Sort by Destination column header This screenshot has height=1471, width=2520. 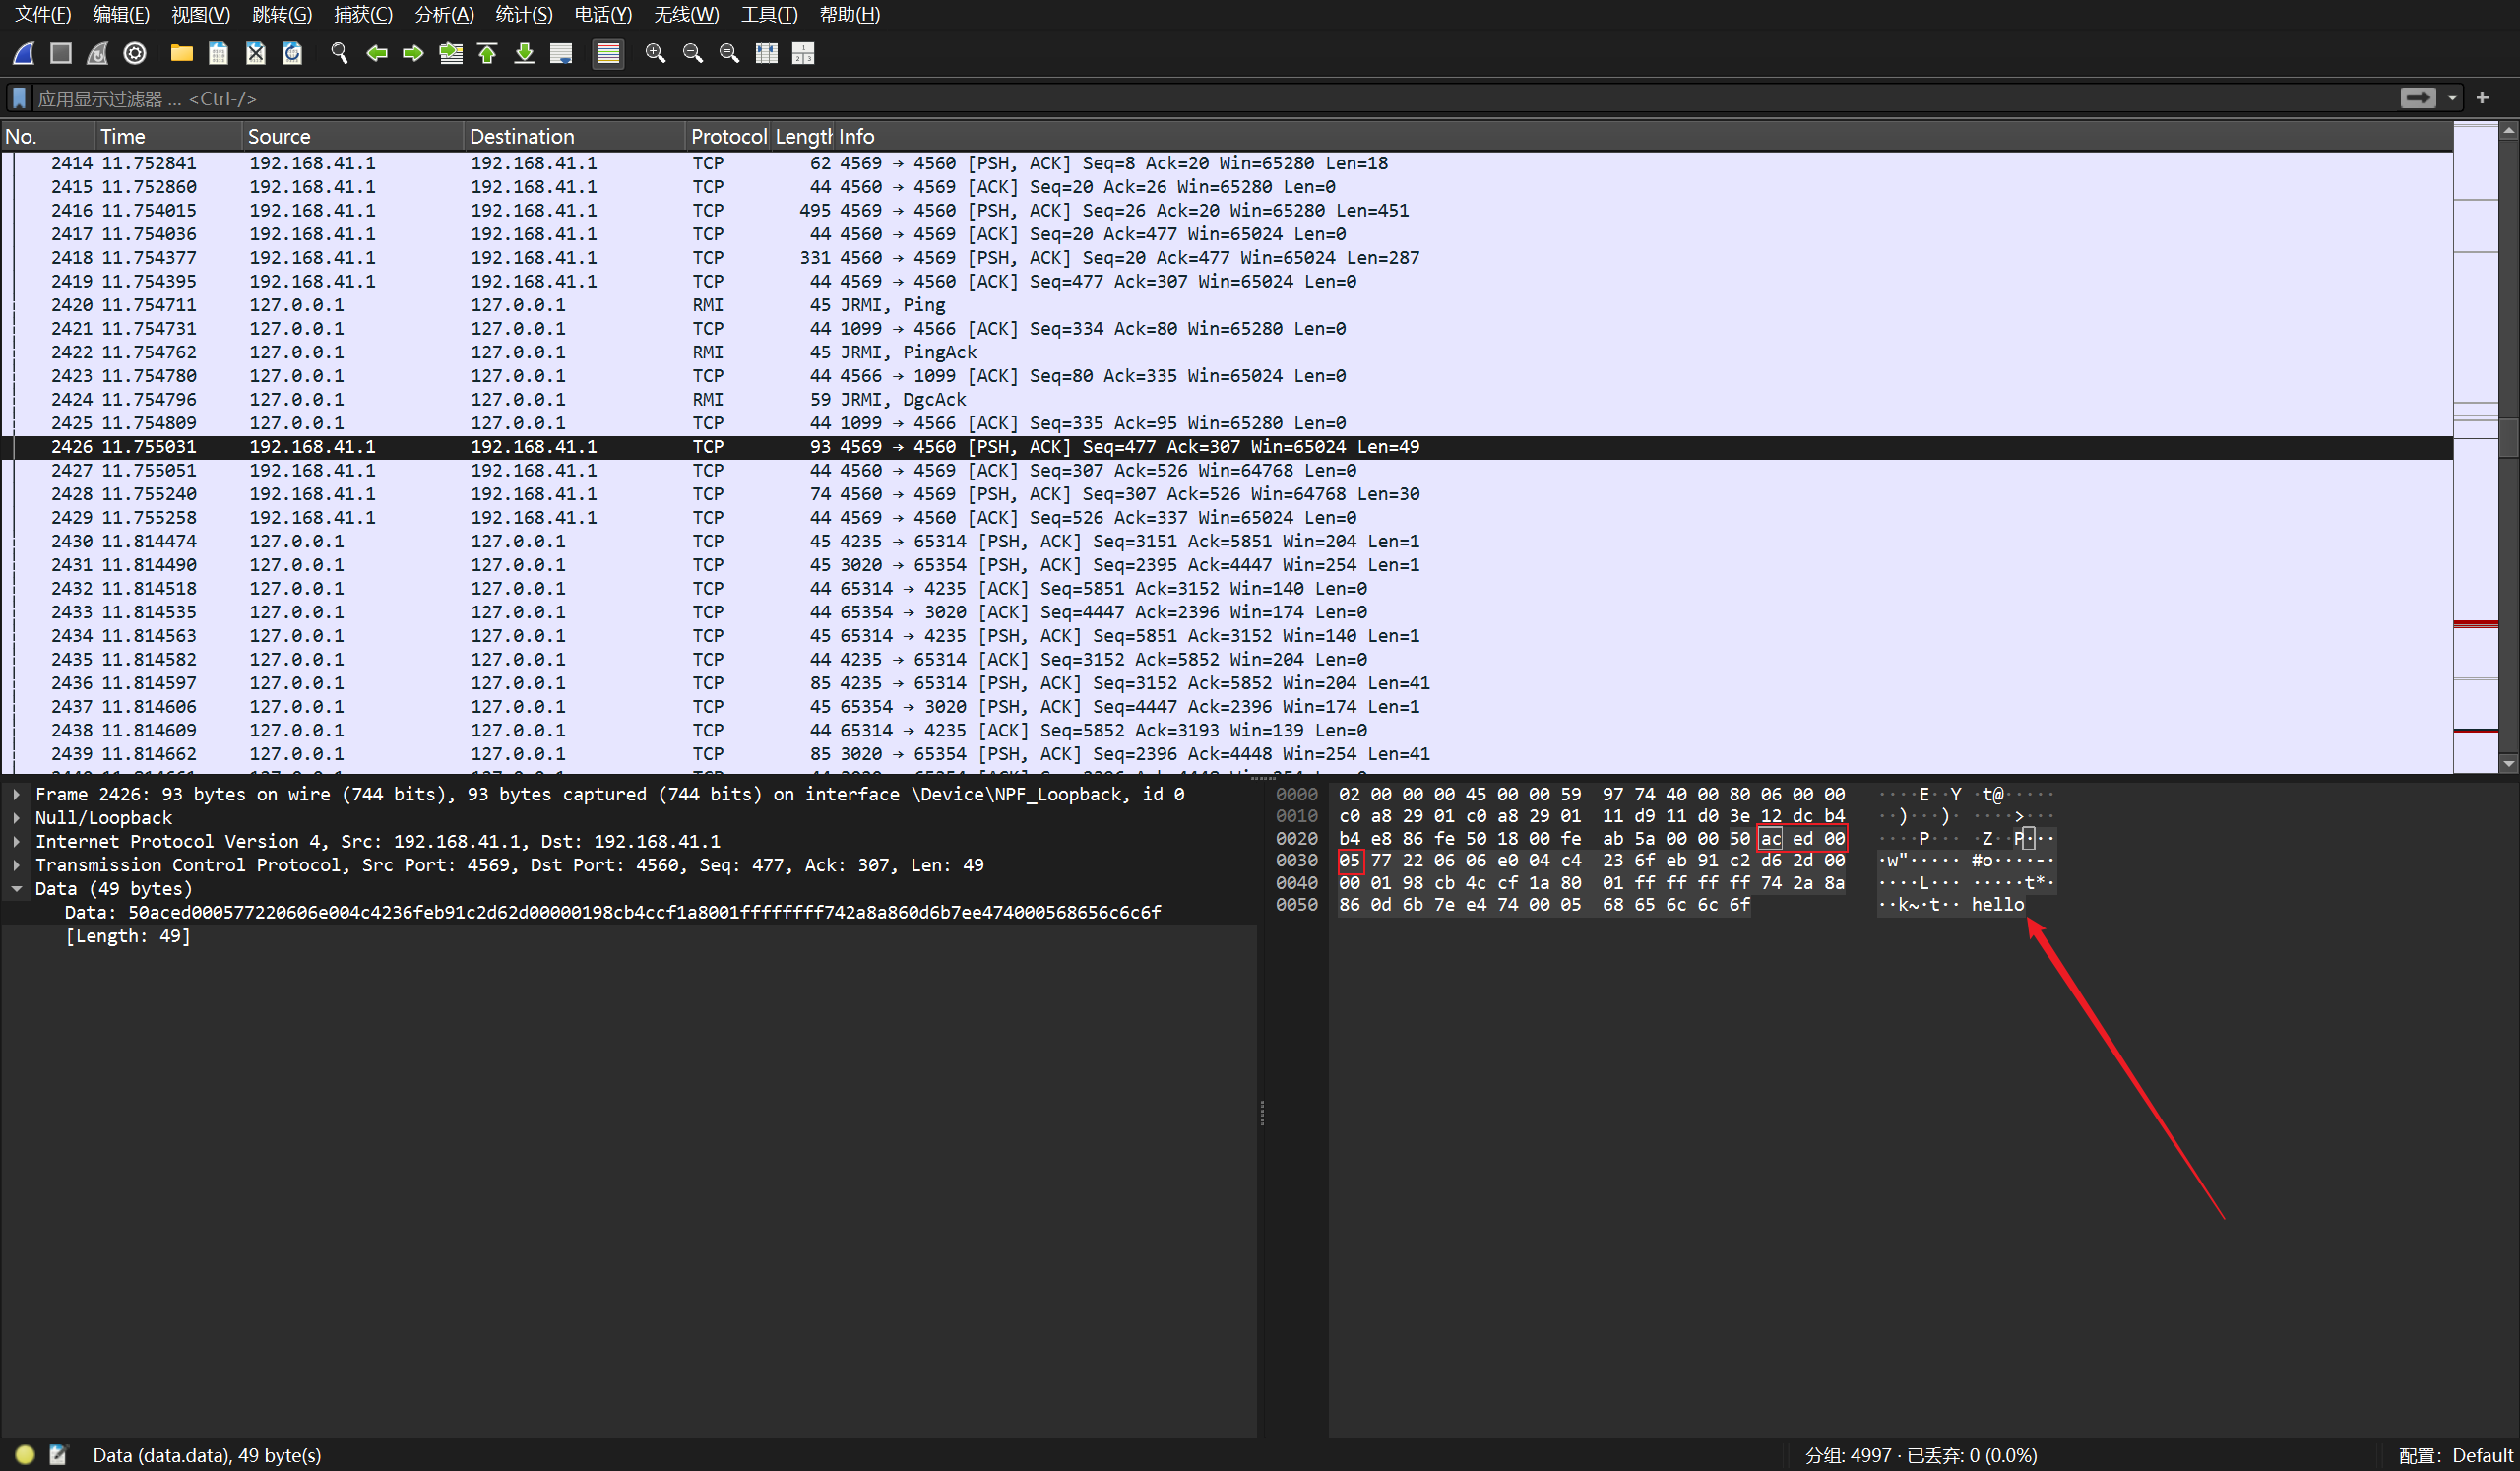(575, 136)
